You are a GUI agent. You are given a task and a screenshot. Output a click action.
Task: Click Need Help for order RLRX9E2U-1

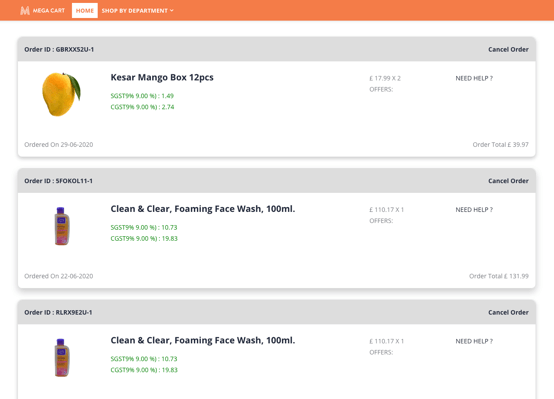474,341
